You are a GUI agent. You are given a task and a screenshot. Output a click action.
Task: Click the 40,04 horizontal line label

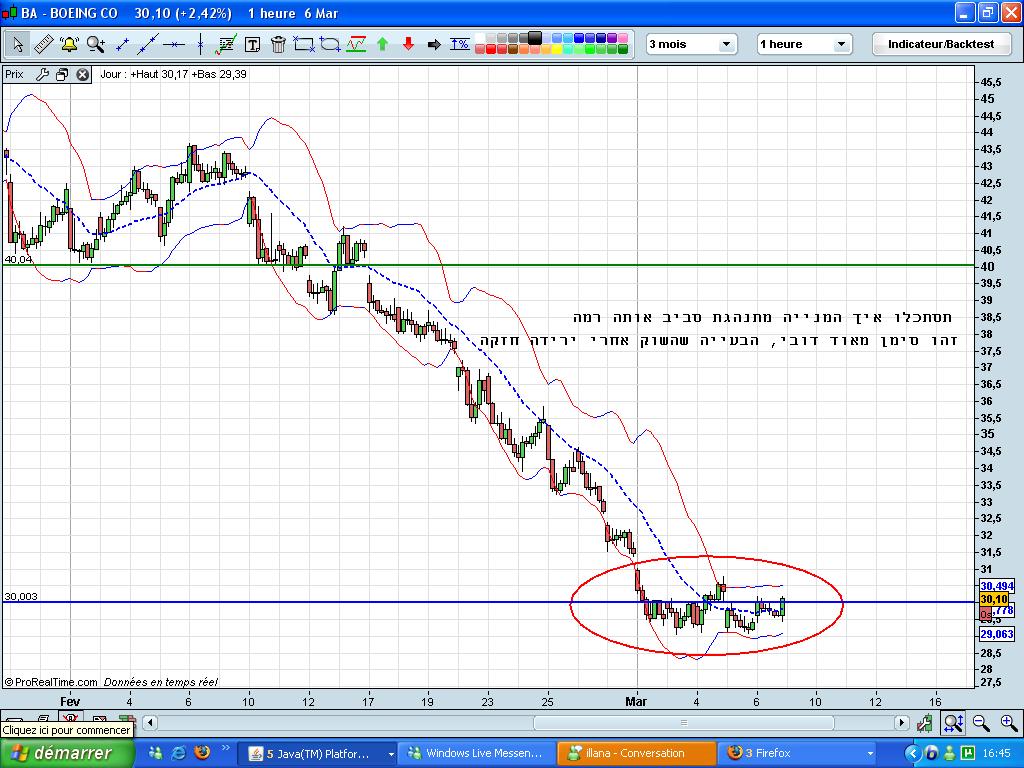pyautogui.click(x=18, y=259)
